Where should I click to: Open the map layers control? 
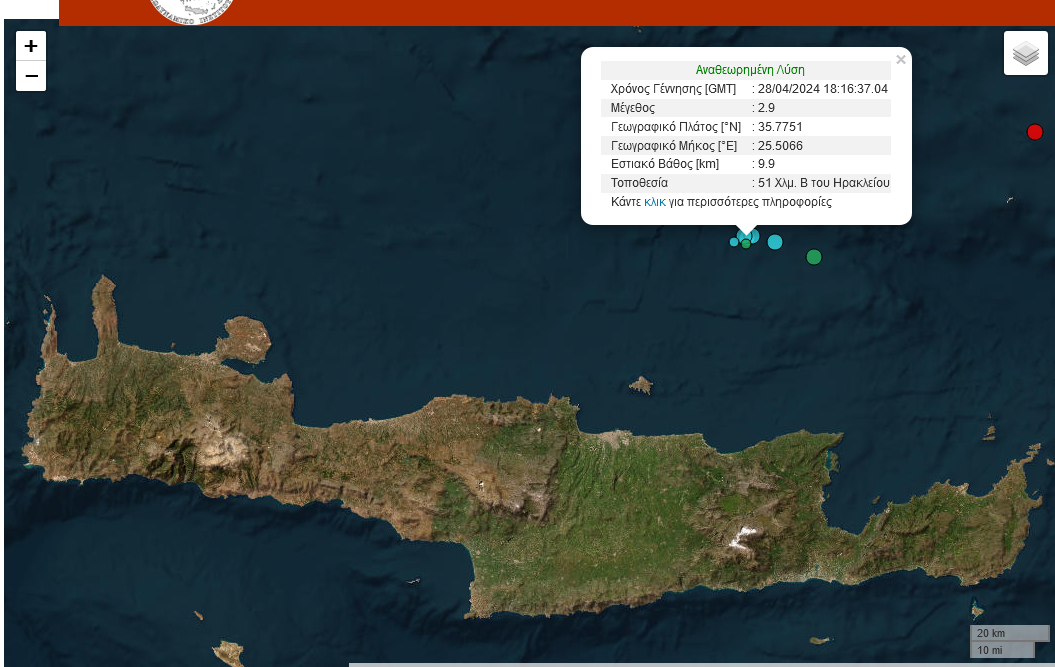1025,53
